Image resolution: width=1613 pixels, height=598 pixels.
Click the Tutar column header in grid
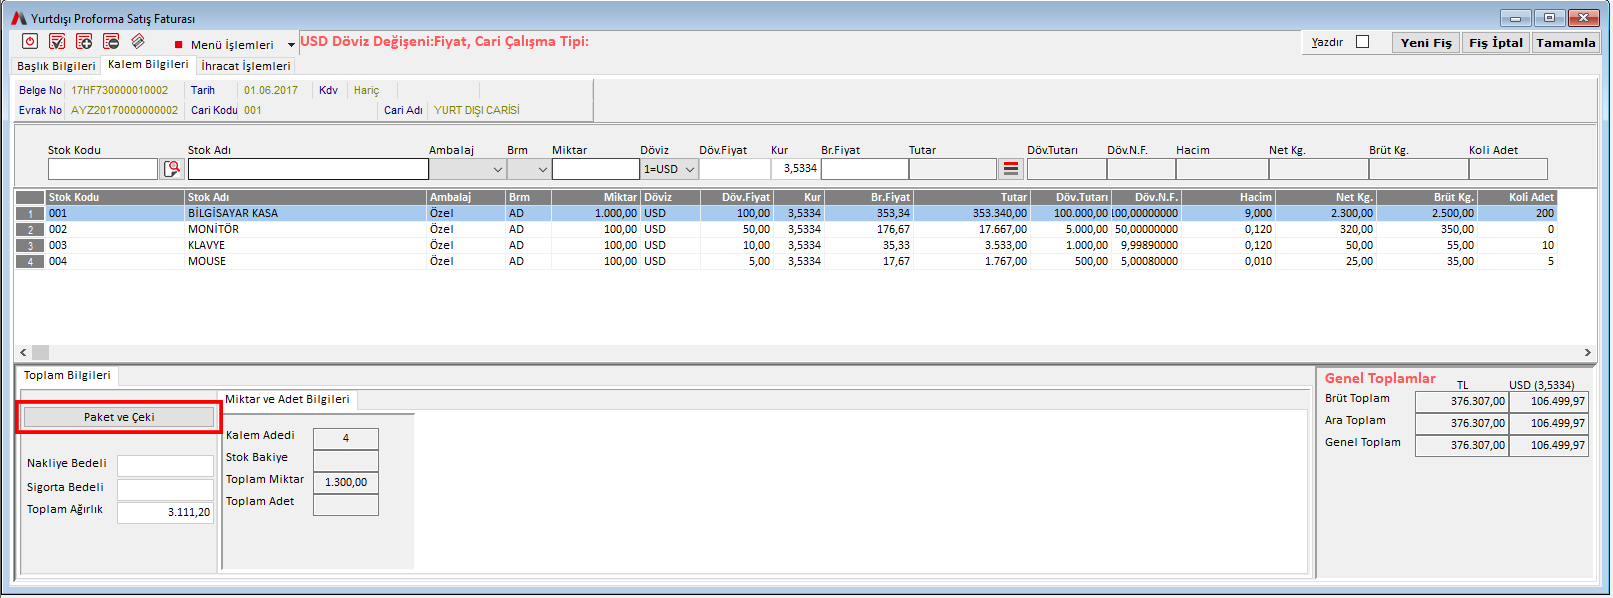[x=971, y=197]
